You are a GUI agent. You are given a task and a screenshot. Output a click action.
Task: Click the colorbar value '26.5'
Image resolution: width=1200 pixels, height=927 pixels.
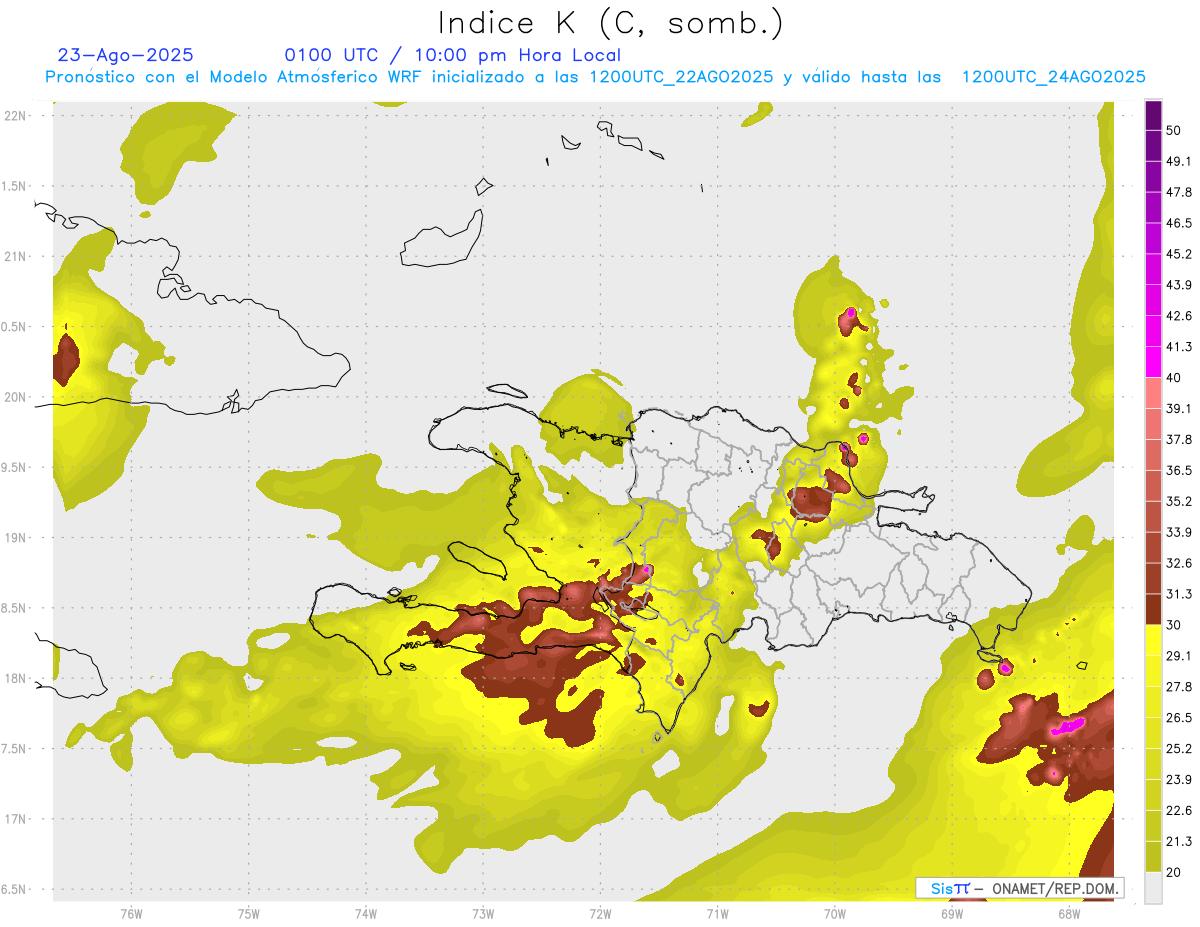(1179, 718)
